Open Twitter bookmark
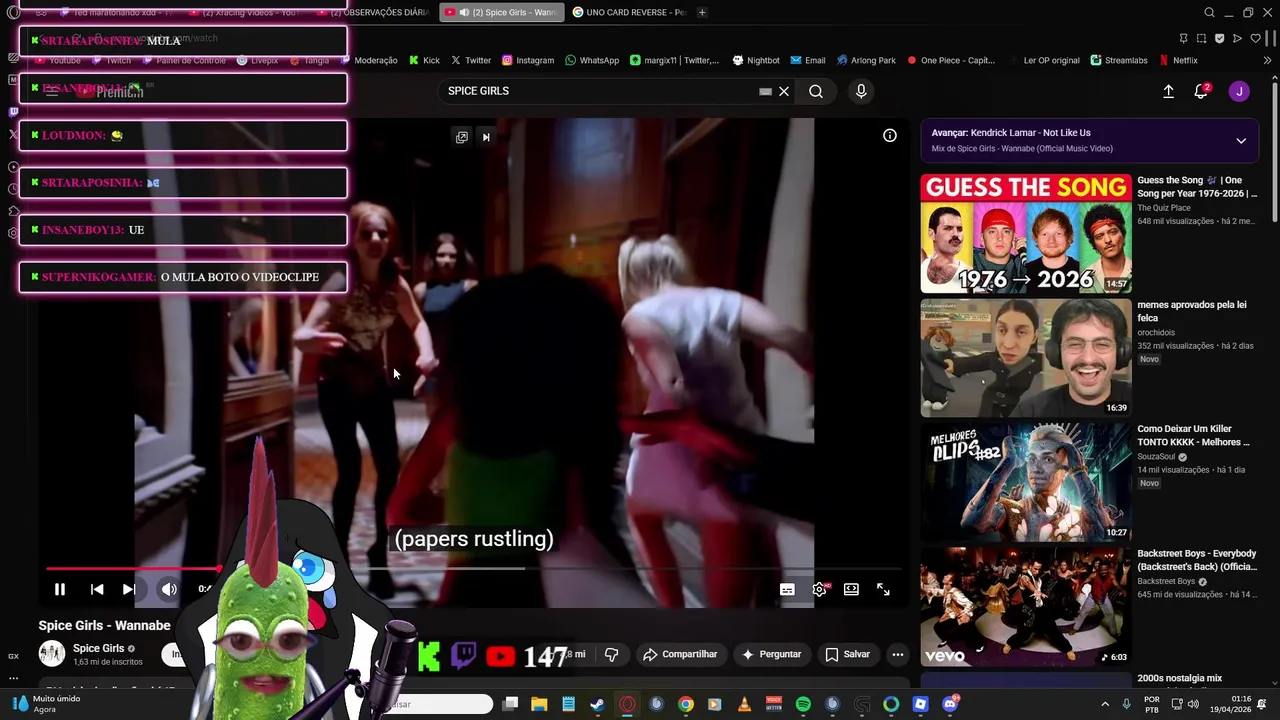This screenshot has width=1280, height=720. (x=471, y=60)
